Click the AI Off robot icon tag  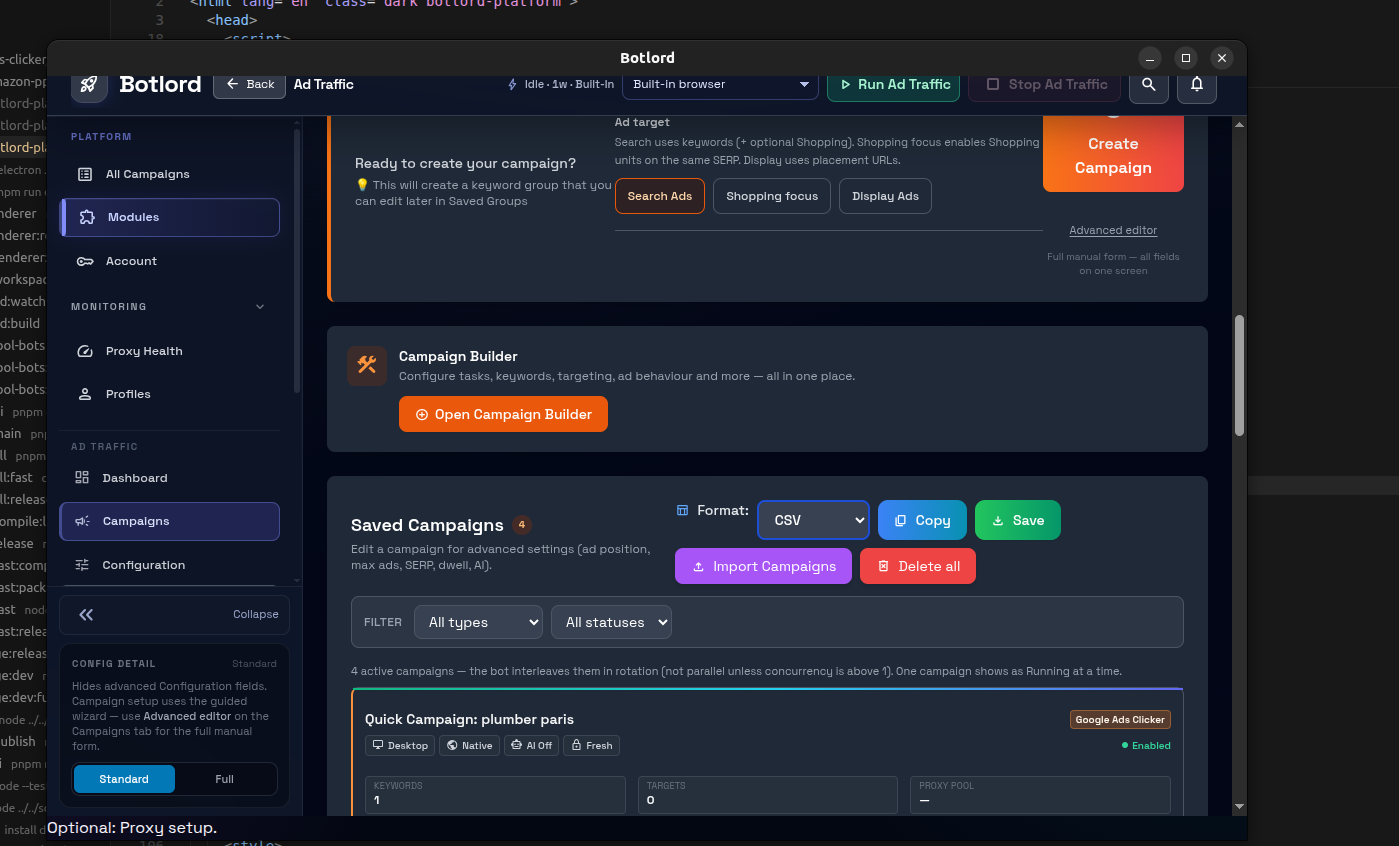(x=531, y=745)
